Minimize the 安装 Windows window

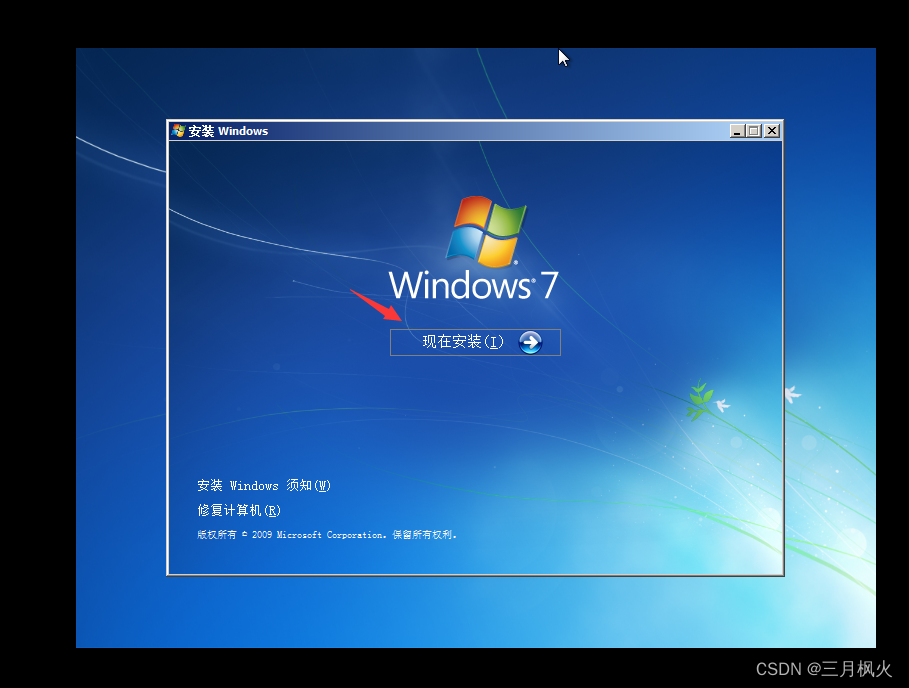click(737, 131)
